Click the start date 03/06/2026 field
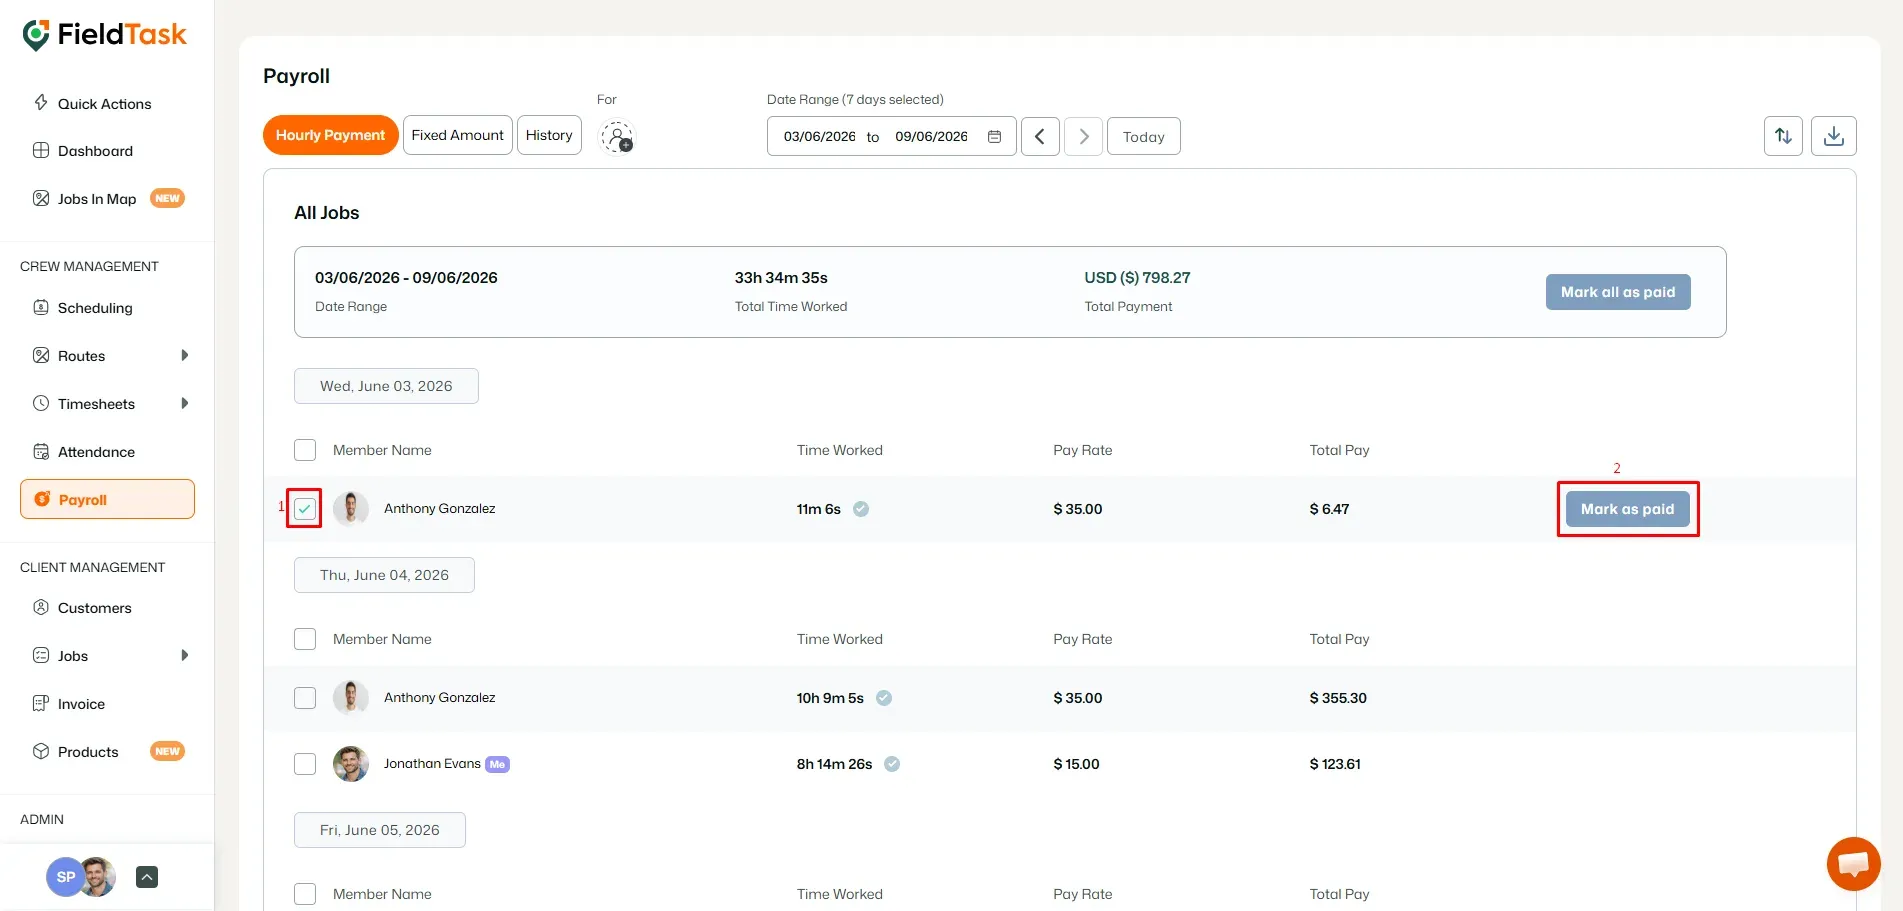This screenshot has height=911, width=1903. tap(819, 137)
